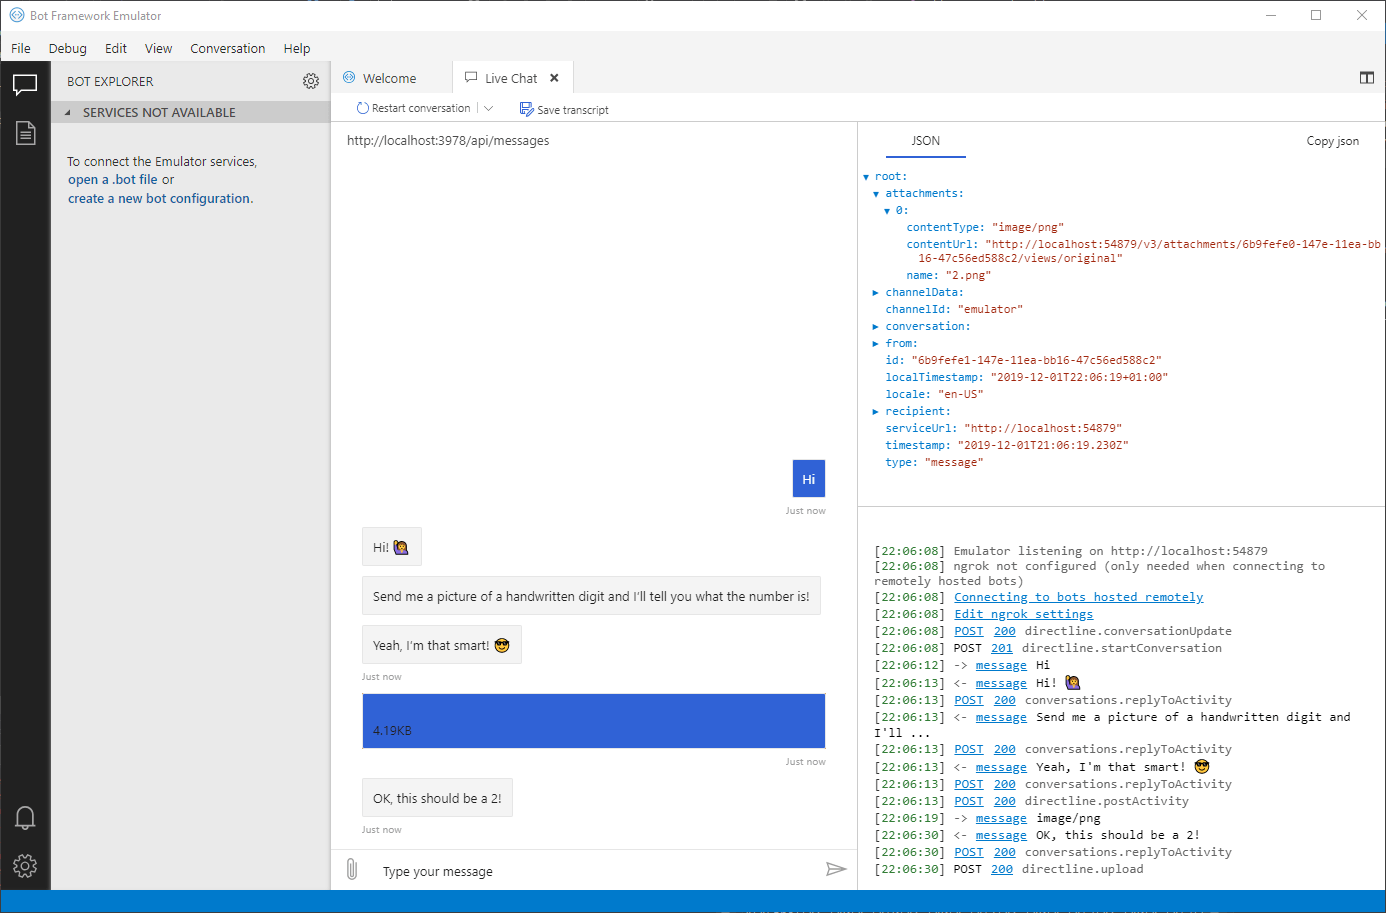Open the Edit menu
The width and height of the screenshot is (1386, 913).
tap(116, 48)
